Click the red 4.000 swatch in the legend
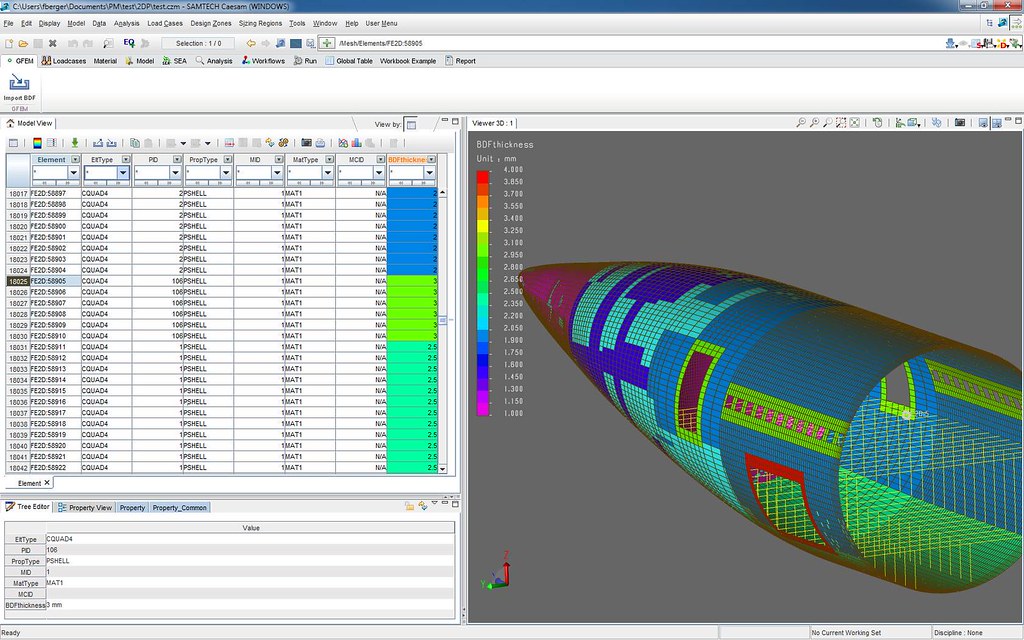Viewport: 1024px width, 640px height. (483, 176)
